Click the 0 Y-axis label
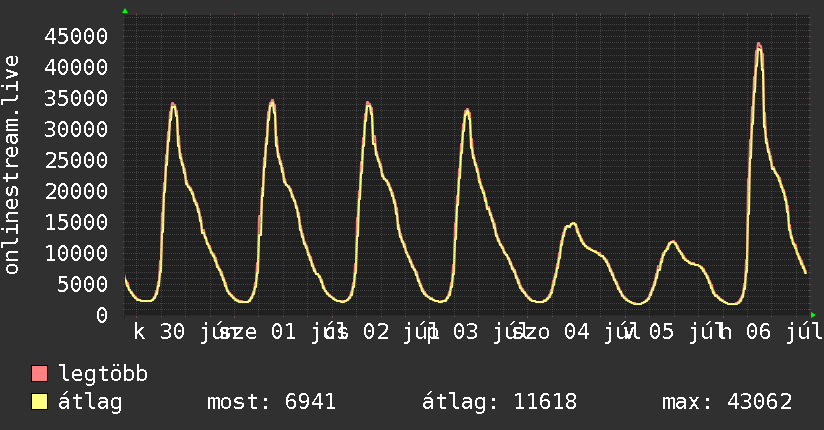 102,315
